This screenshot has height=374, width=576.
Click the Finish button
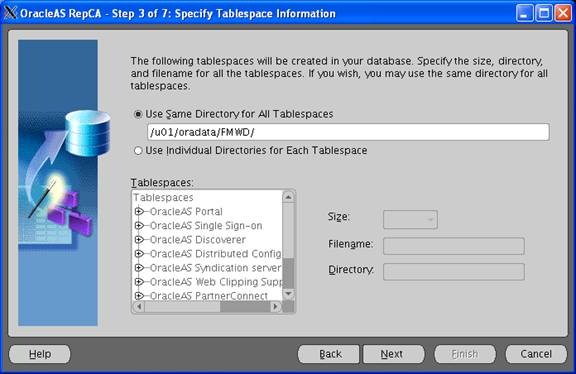(x=465, y=354)
